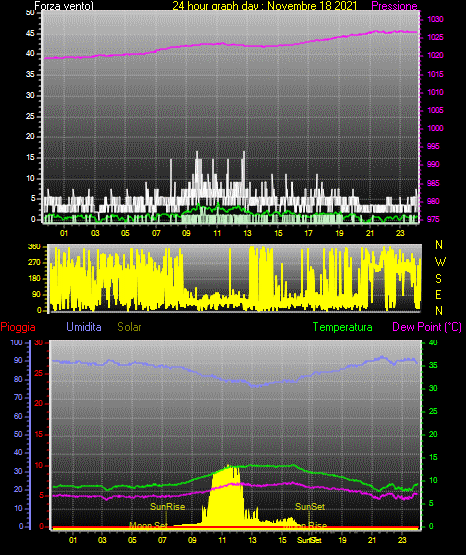The image size is (466, 555).
Task: Click the red 'Pioggia' legend label
Action: (x=18, y=327)
